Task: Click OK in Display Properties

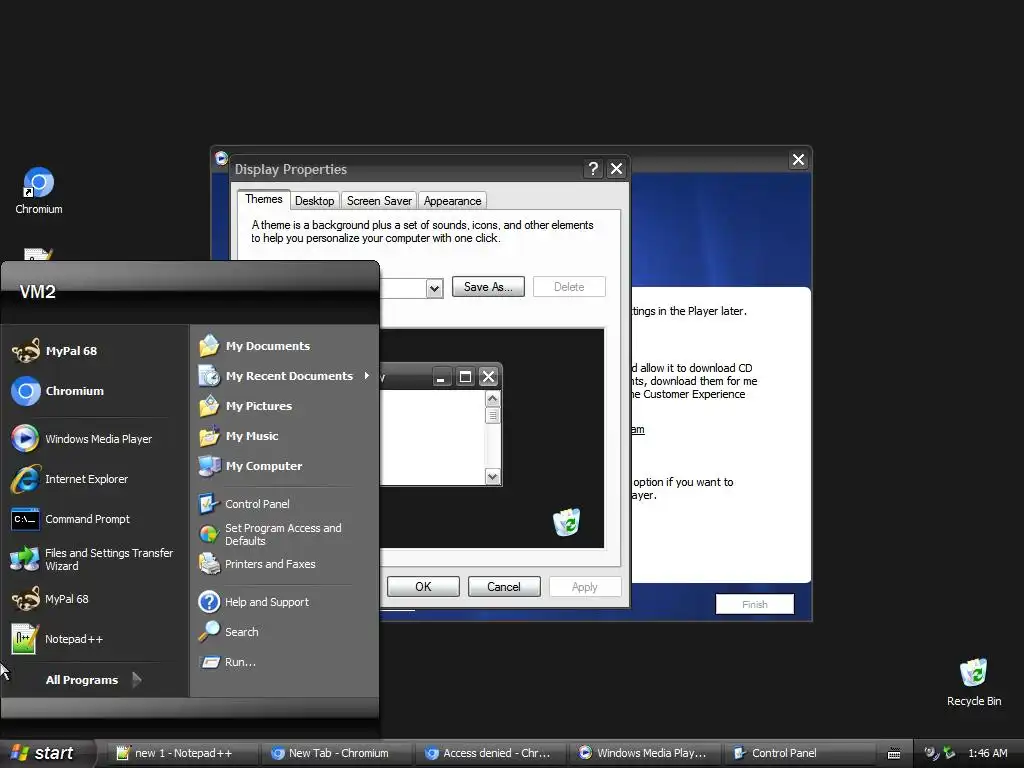Action: click(423, 586)
